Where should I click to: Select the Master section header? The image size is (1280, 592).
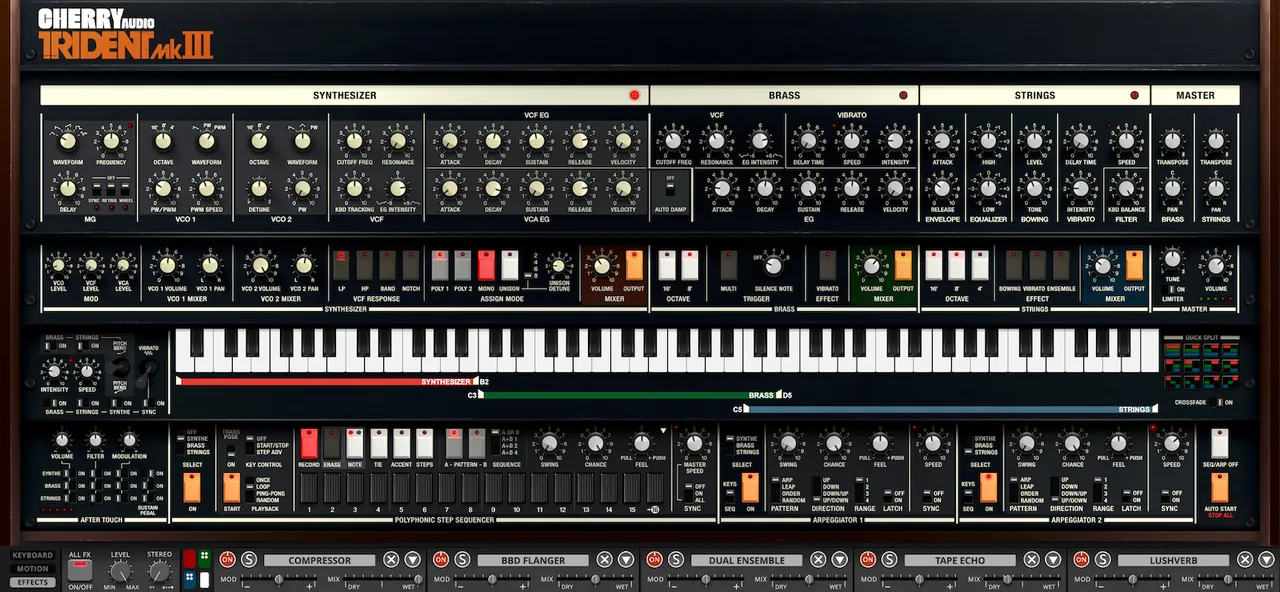coord(1195,96)
